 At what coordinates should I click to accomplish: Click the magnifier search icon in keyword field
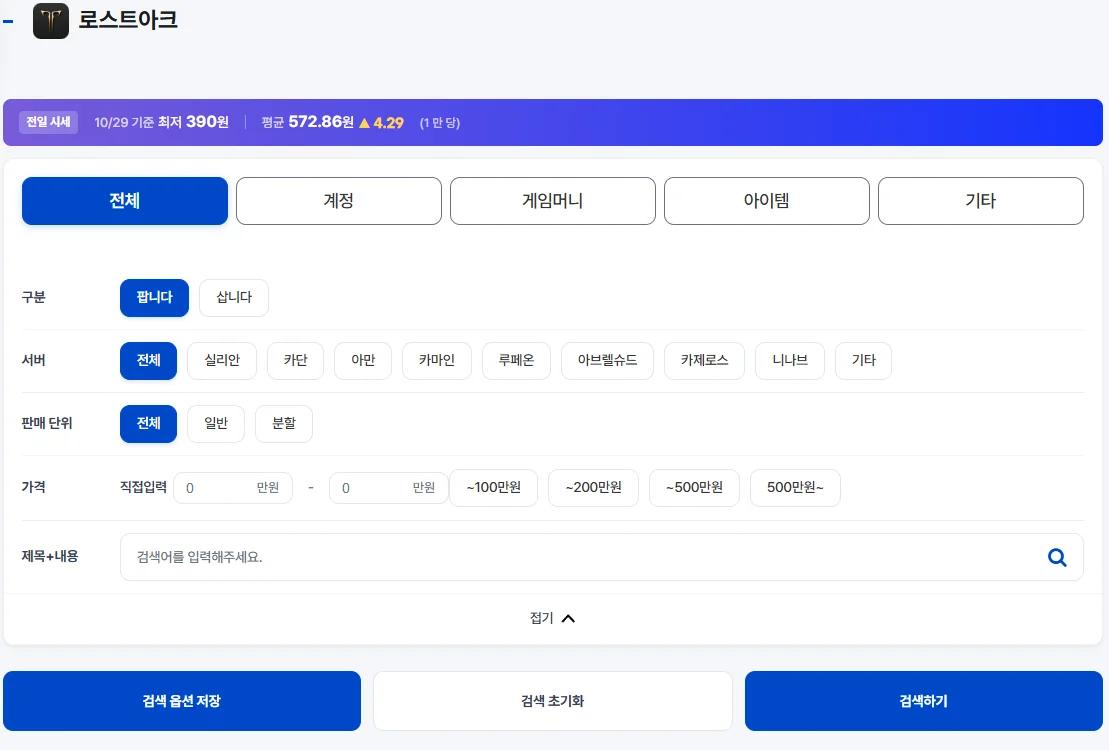pos(1057,558)
